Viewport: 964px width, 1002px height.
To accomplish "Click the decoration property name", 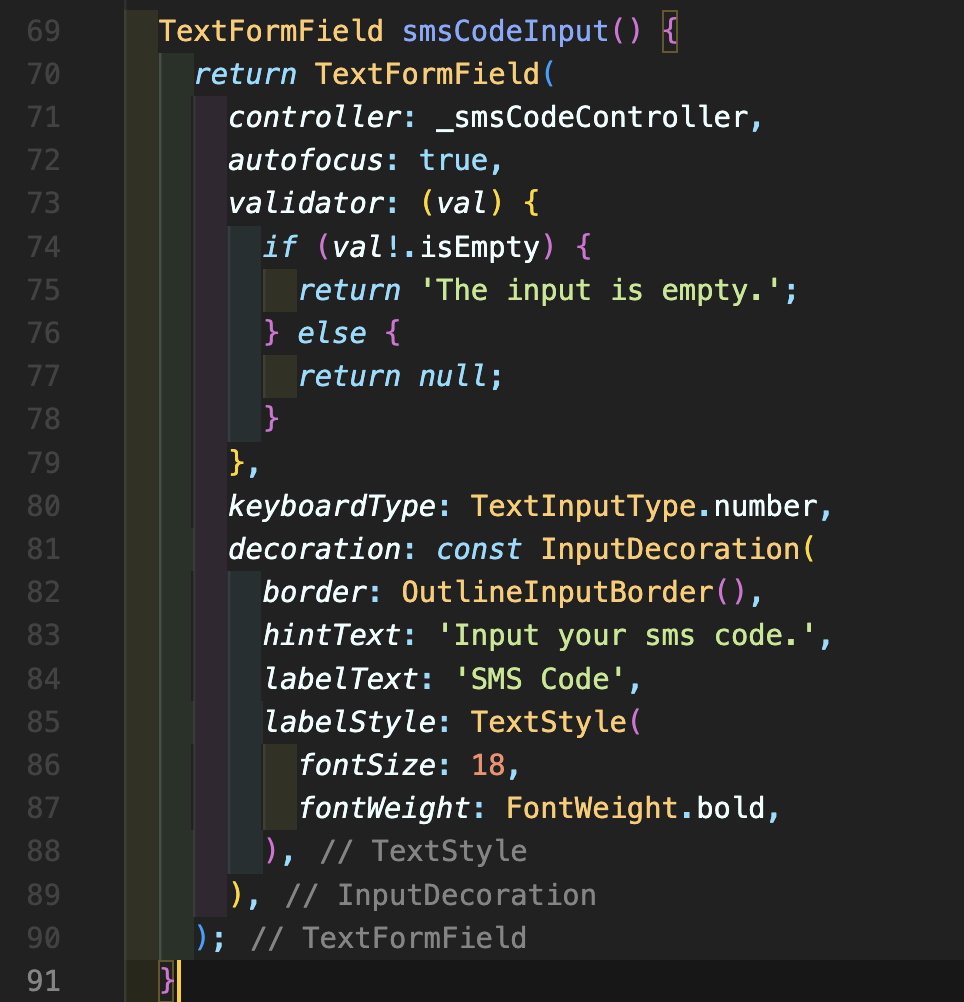I will coord(314,550).
